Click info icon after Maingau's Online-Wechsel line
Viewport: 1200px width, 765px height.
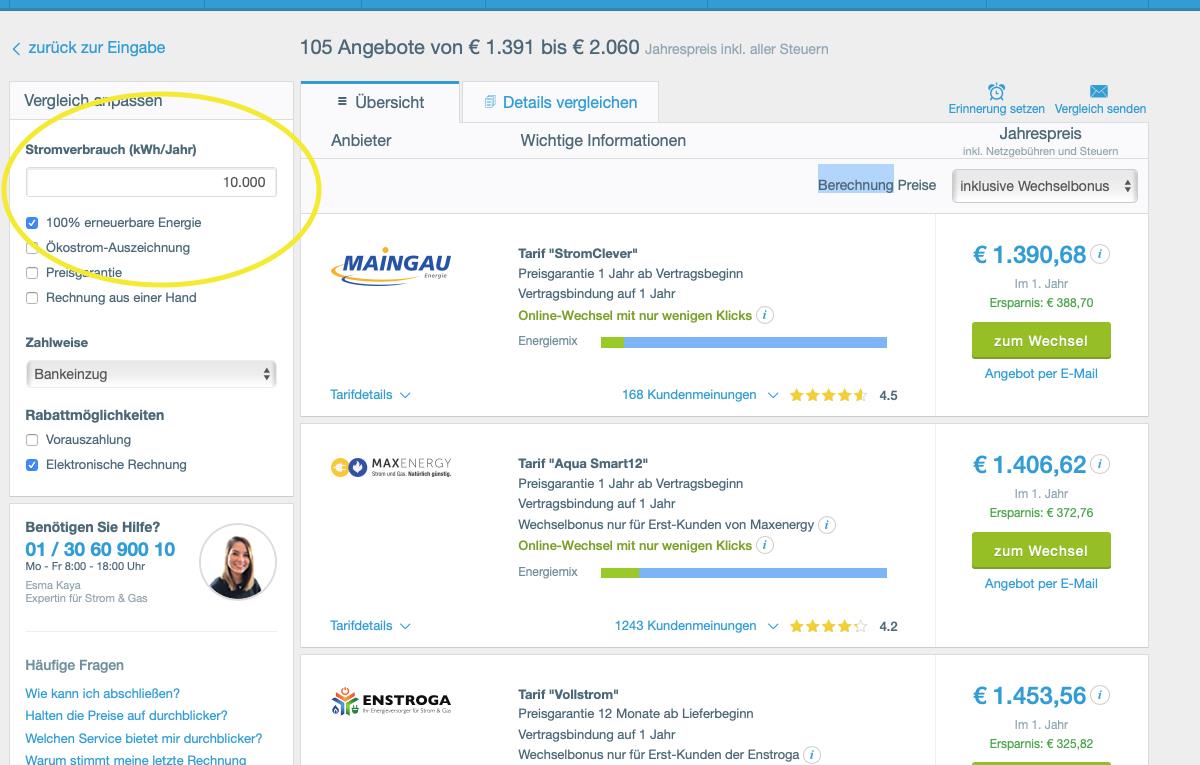tap(765, 315)
